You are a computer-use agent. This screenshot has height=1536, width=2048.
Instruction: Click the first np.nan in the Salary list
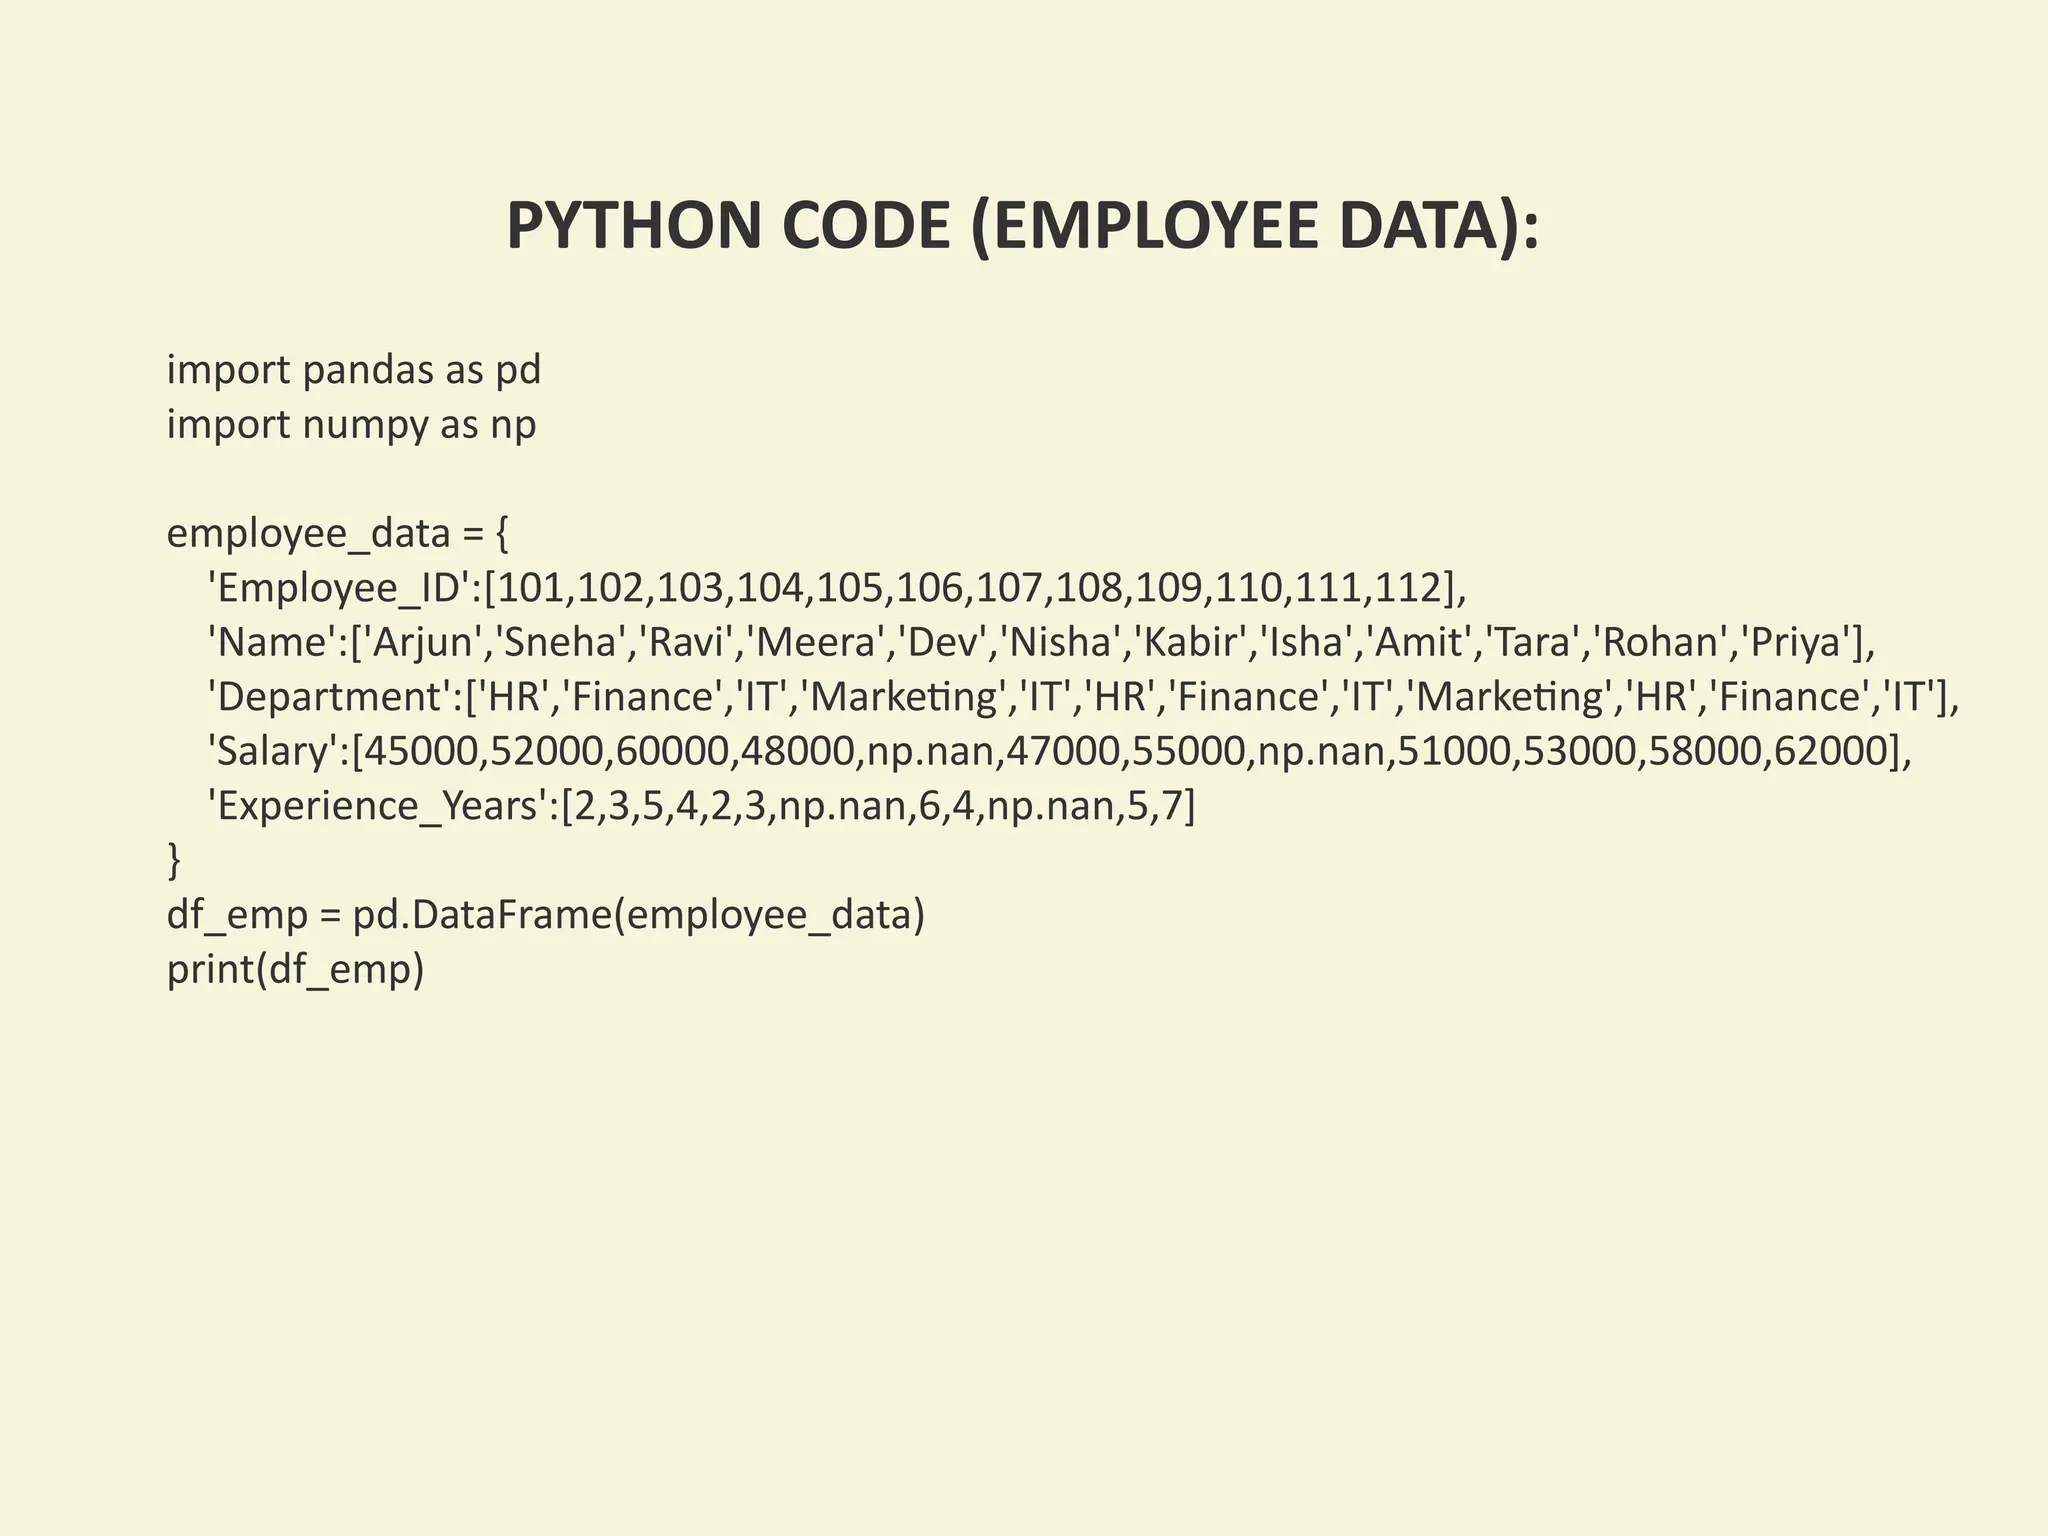933,751
